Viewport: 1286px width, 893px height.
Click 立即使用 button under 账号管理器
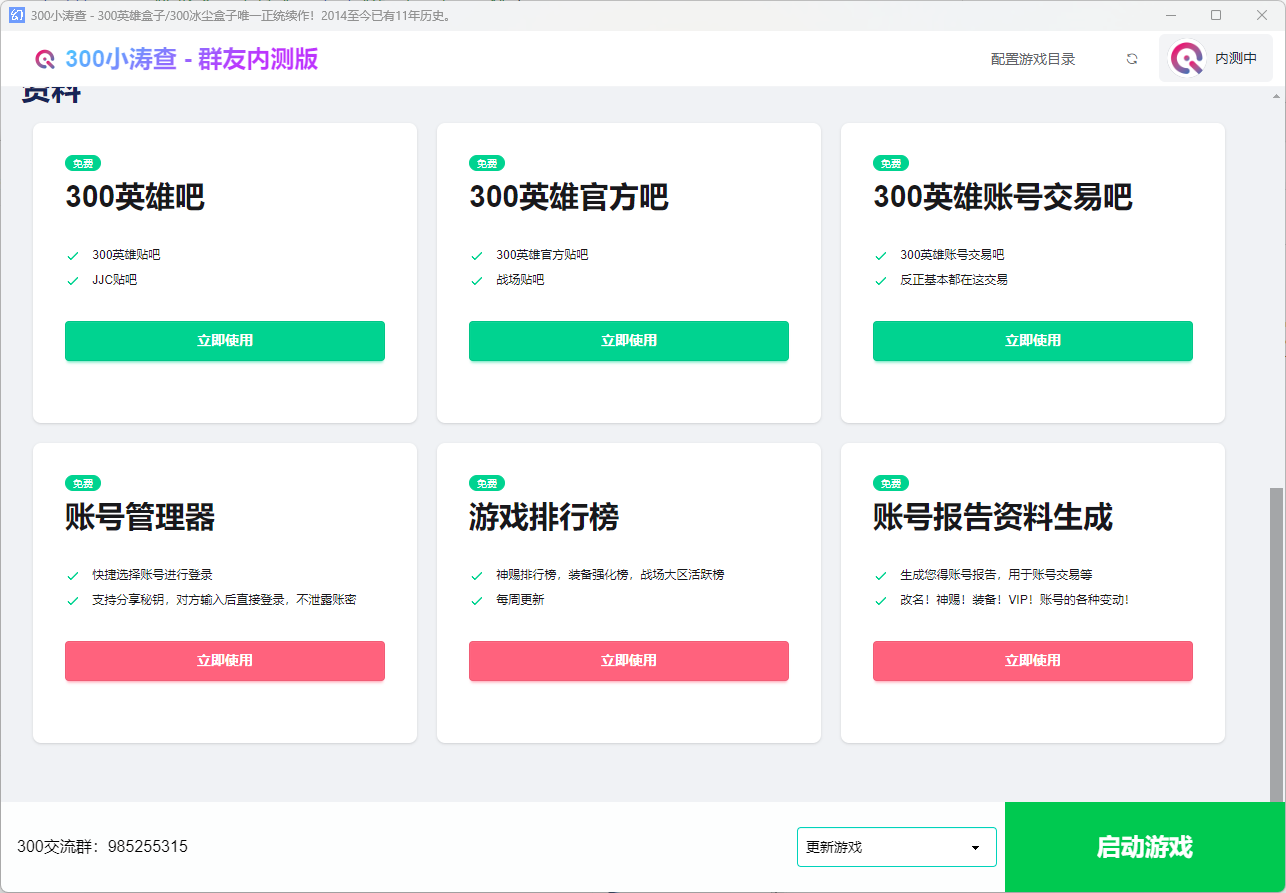[x=225, y=661]
